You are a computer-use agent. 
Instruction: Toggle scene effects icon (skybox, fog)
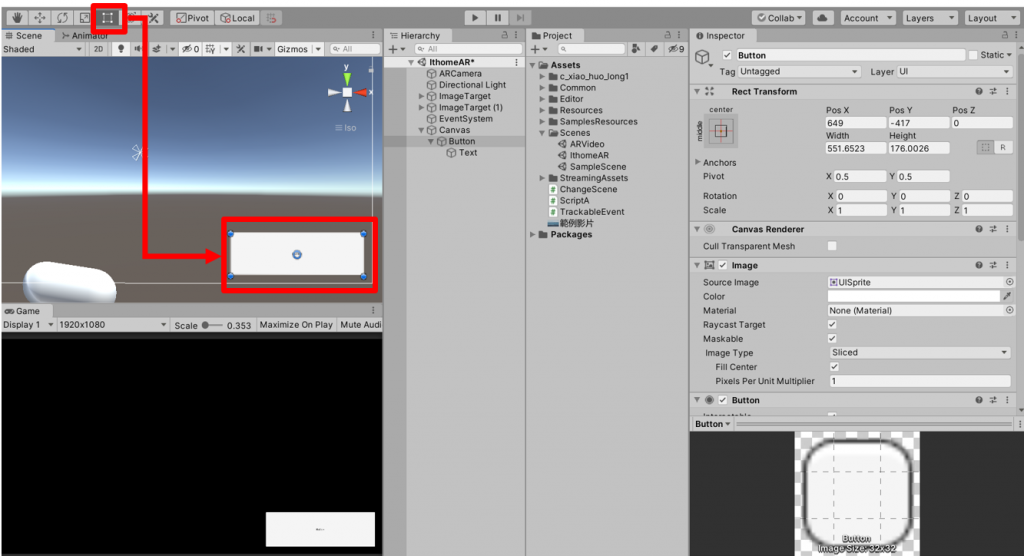tap(157, 49)
